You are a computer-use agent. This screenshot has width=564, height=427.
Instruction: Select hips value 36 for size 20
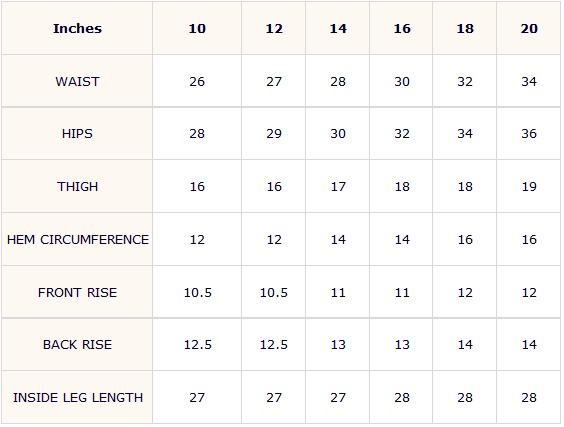click(529, 134)
